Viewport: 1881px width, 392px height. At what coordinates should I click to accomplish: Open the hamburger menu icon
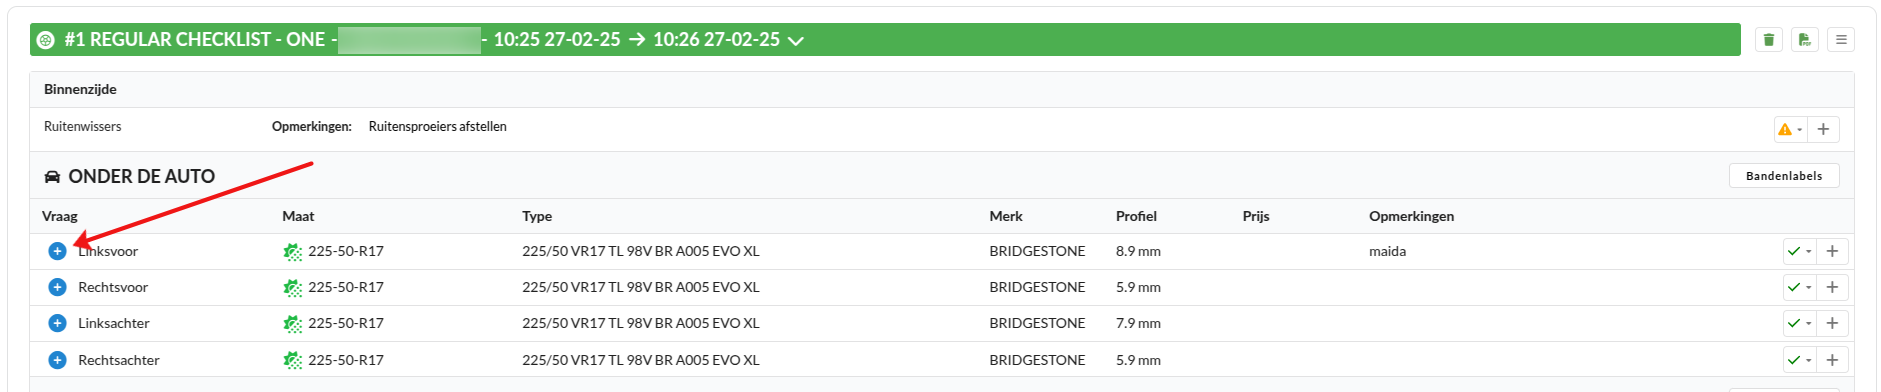pyautogui.click(x=1841, y=40)
